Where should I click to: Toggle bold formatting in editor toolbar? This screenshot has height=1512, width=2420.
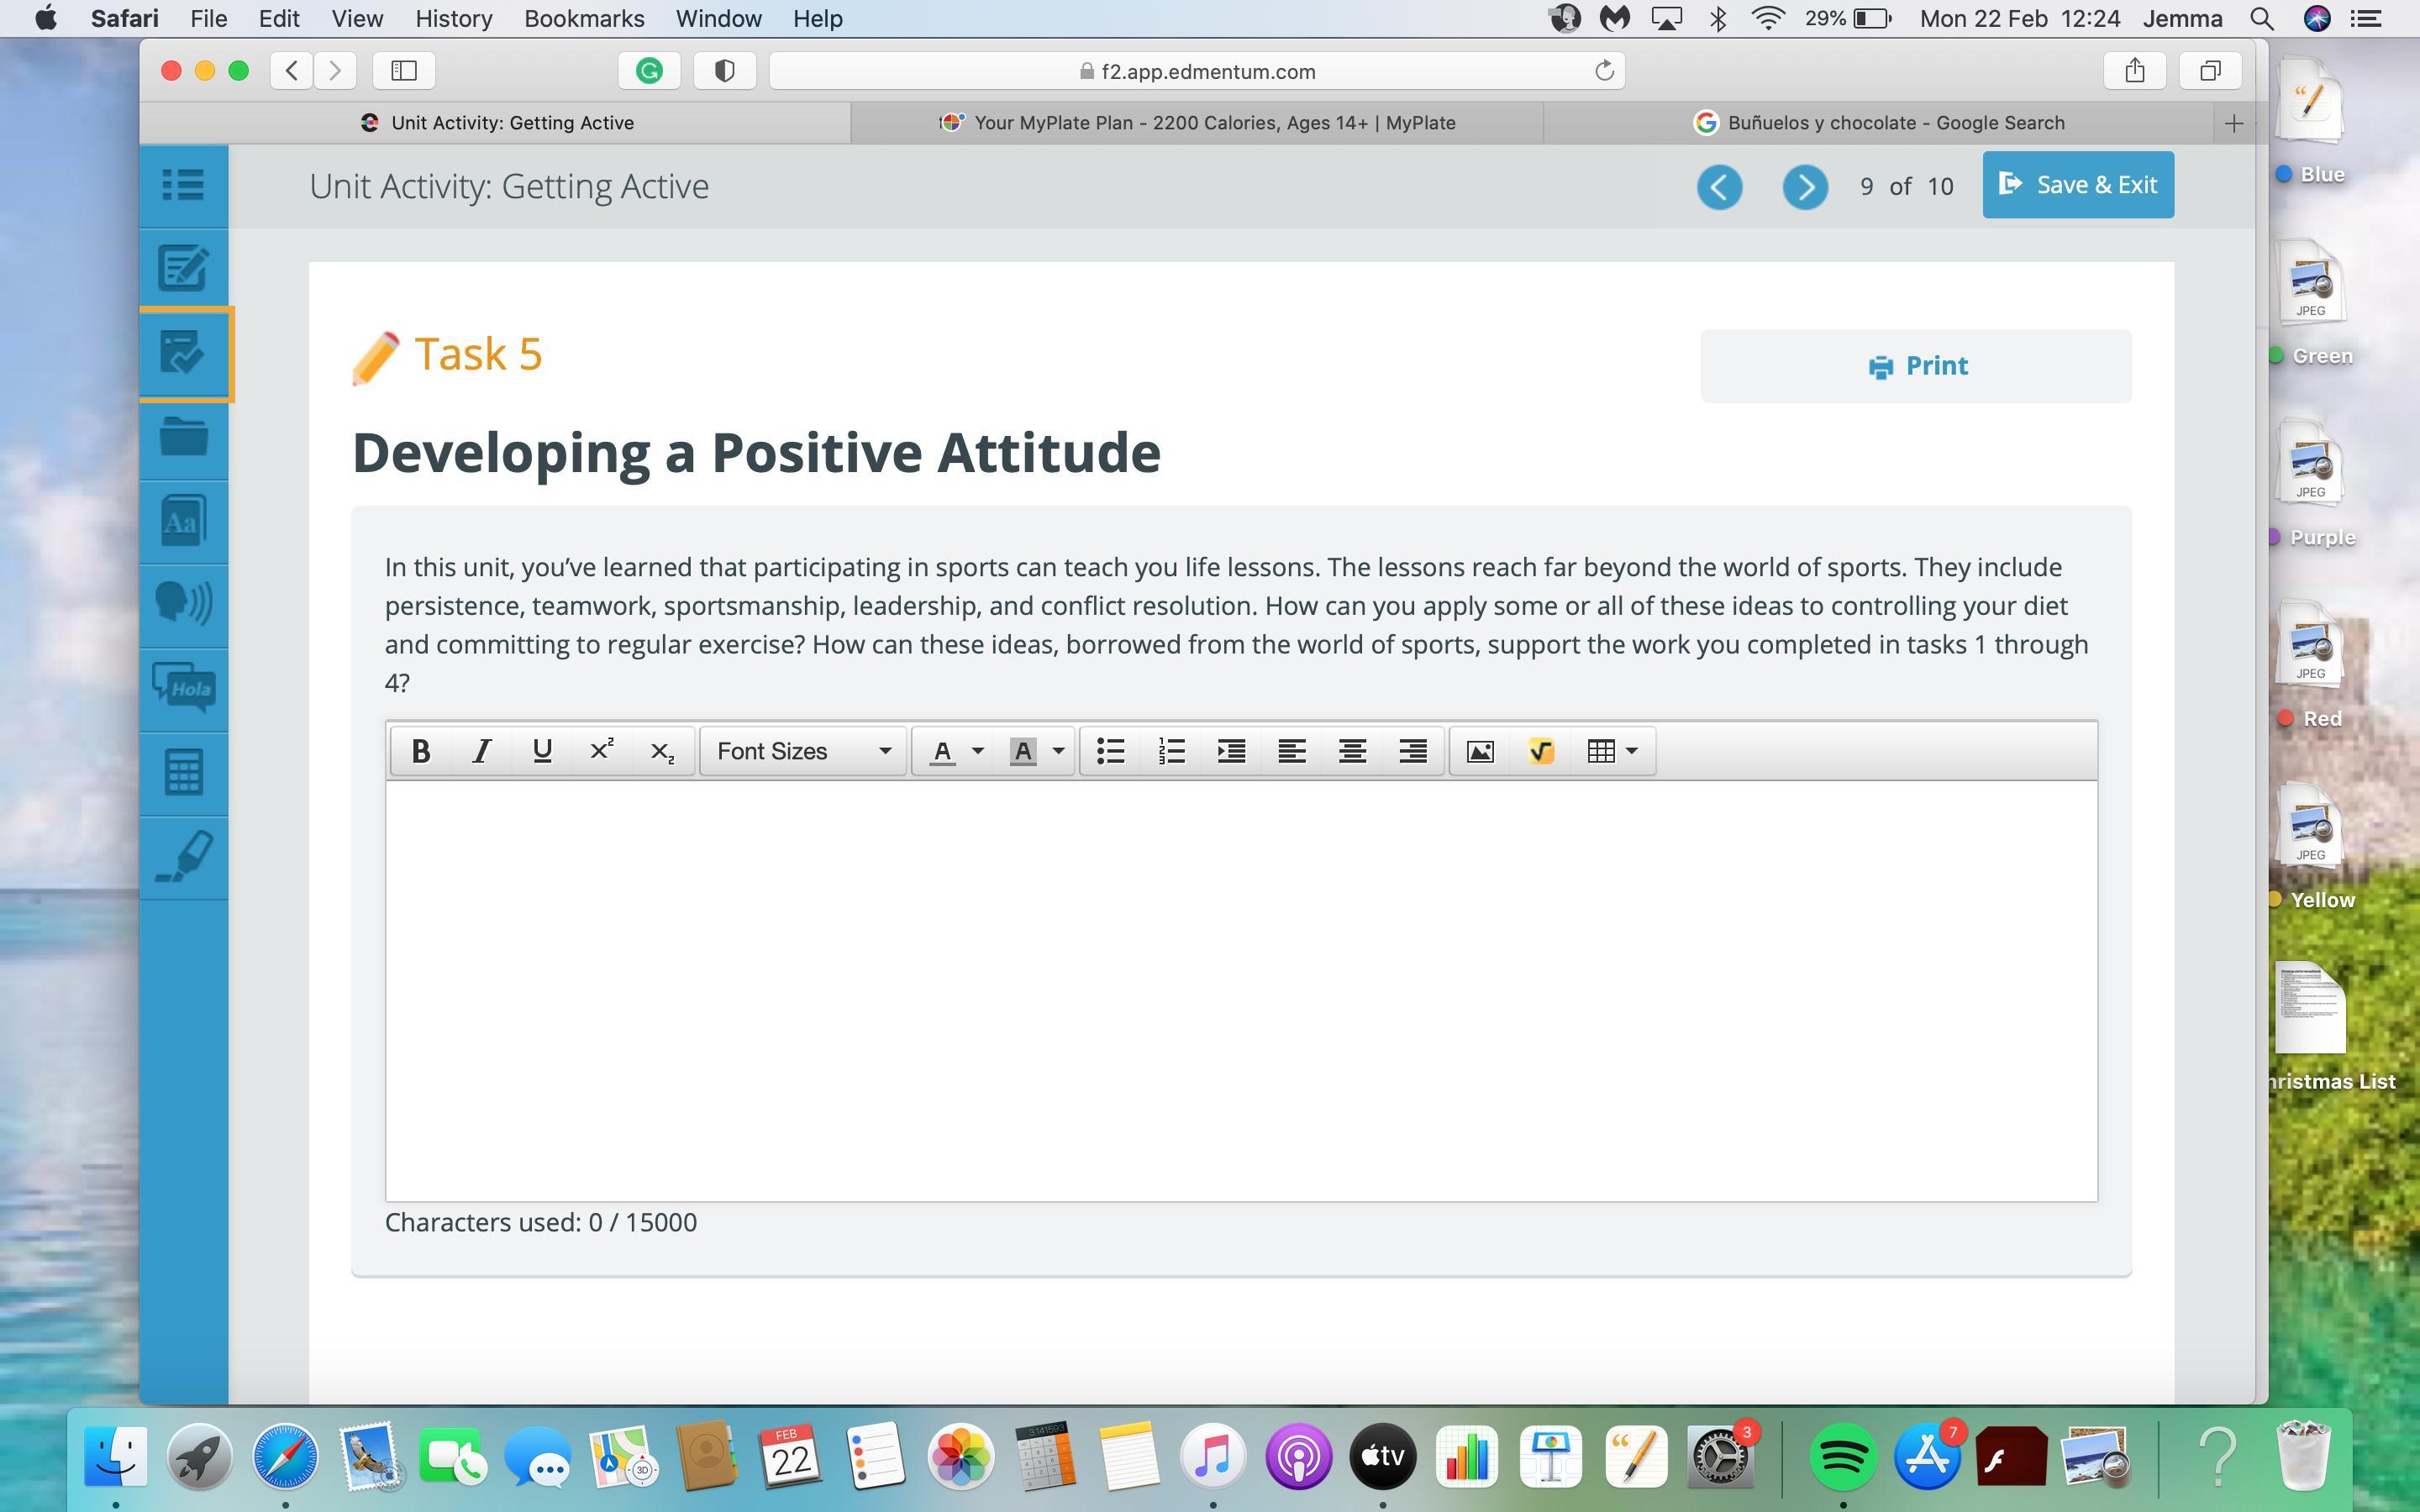pos(421,751)
